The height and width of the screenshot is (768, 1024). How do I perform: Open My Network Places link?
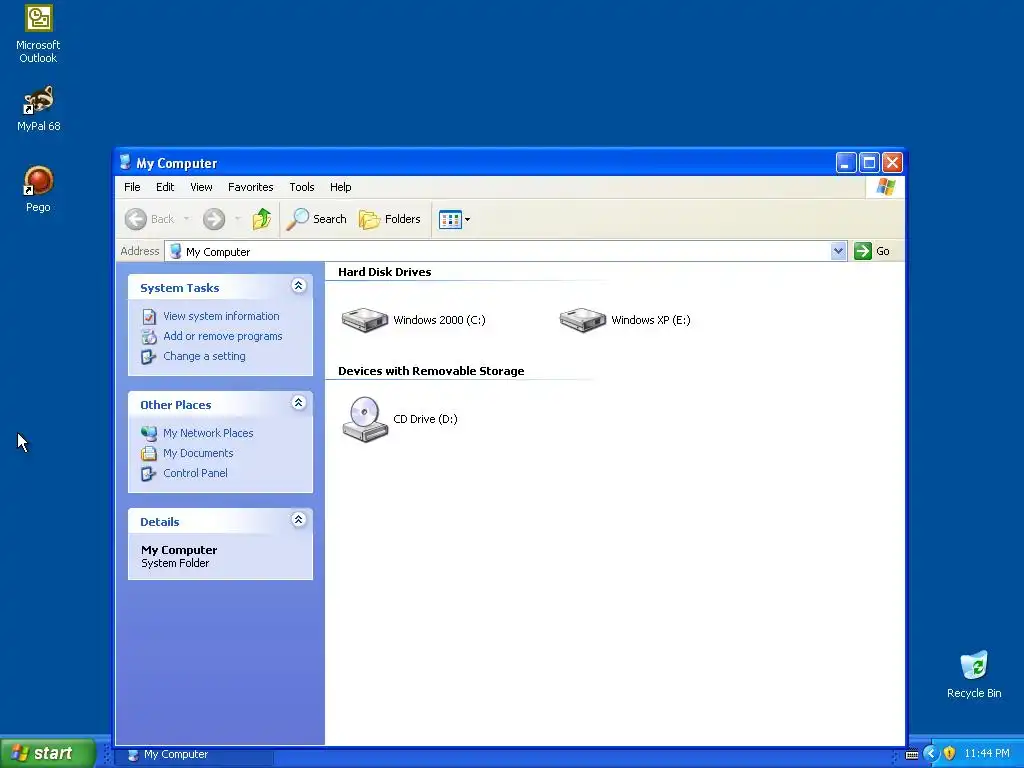[208, 433]
